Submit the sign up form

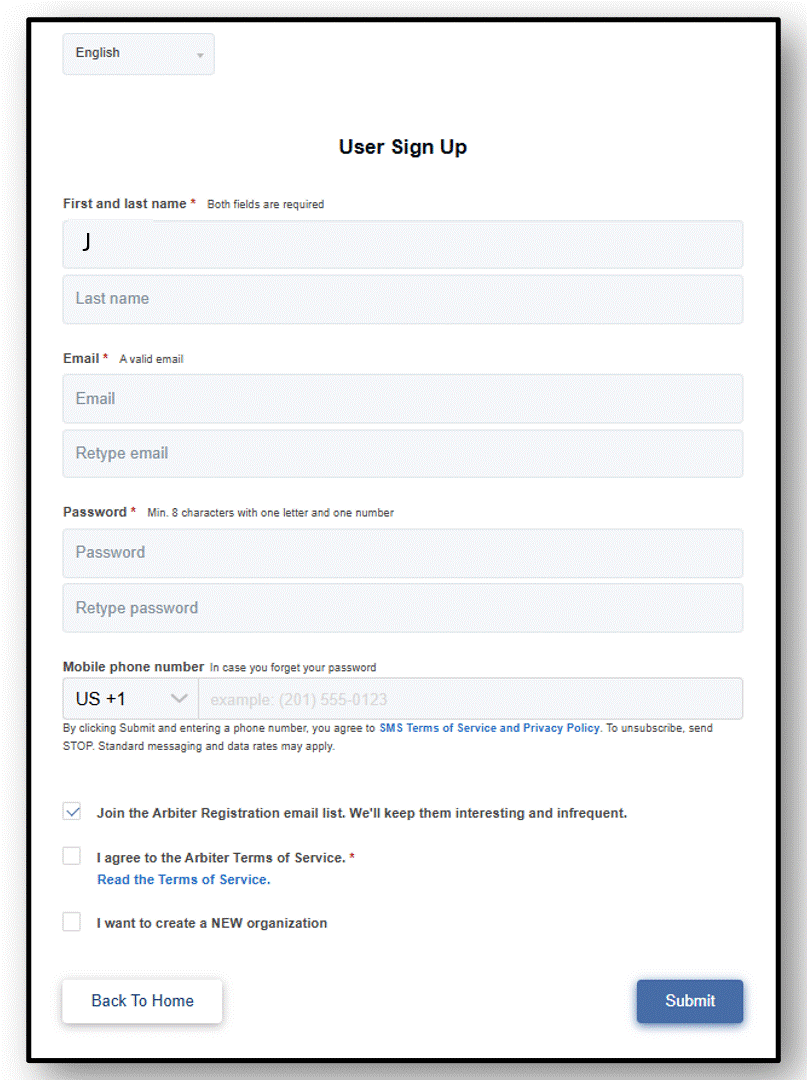tap(690, 1001)
